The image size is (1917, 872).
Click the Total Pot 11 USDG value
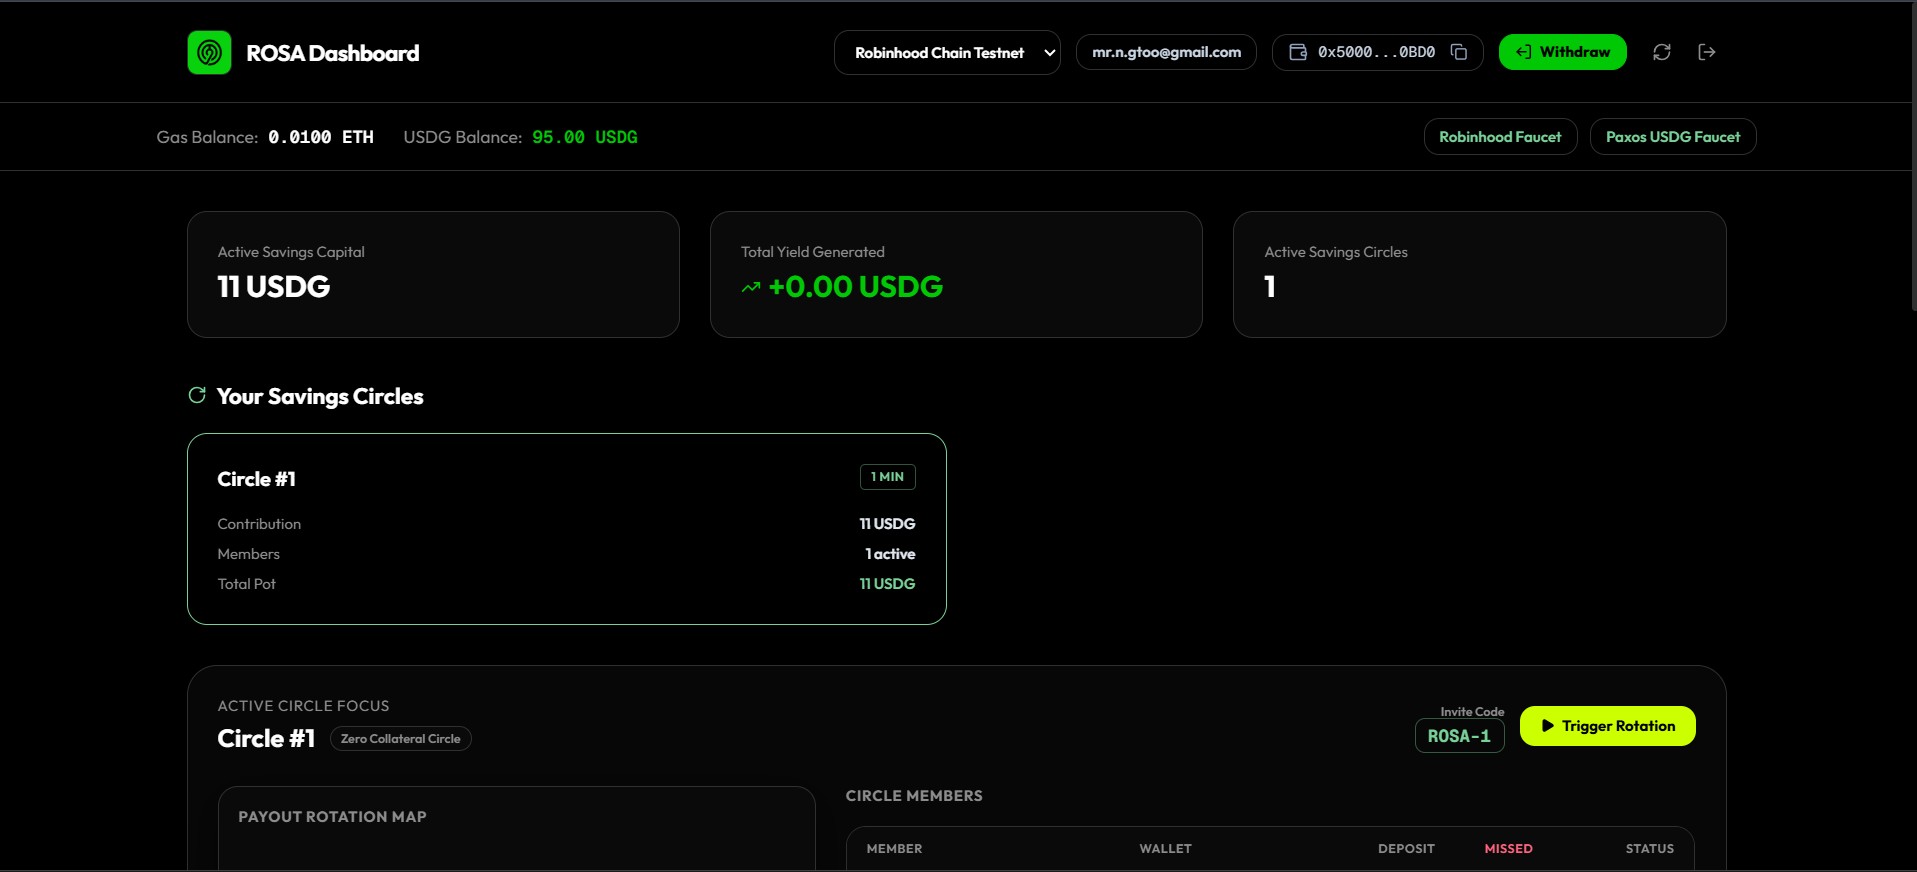click(x=888, y=584)
